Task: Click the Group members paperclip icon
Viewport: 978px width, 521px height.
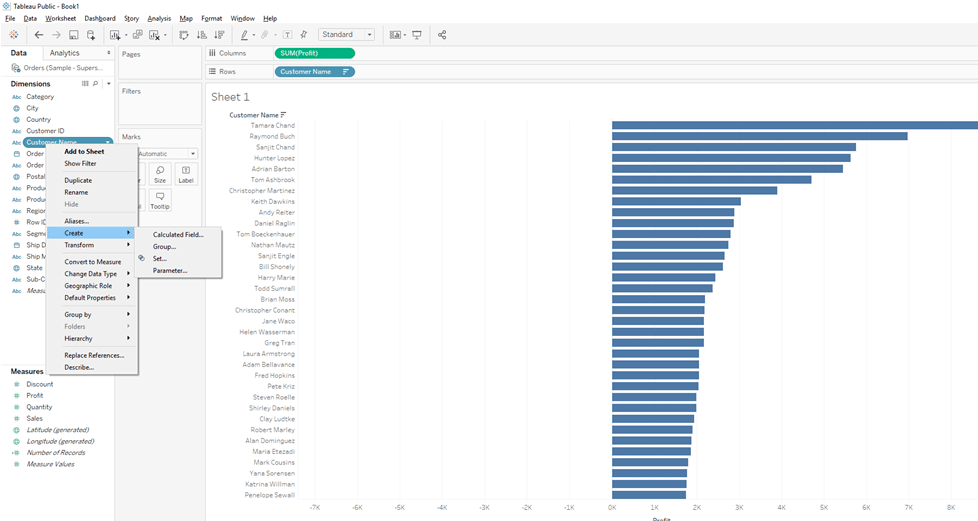Action: [265, 35]
